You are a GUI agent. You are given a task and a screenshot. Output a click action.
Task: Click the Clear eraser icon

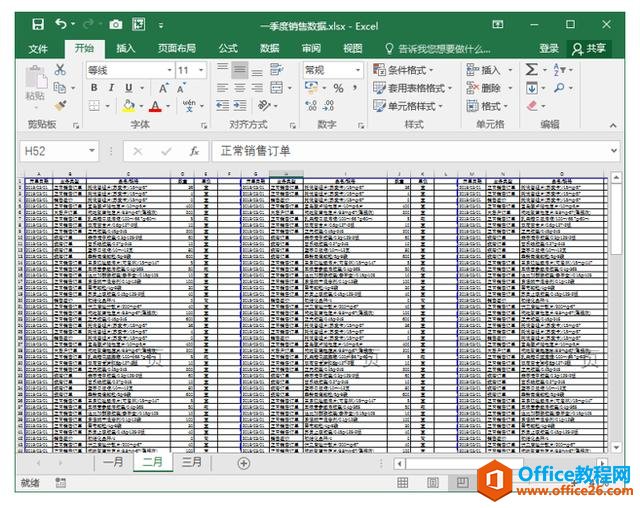[532, 106]
